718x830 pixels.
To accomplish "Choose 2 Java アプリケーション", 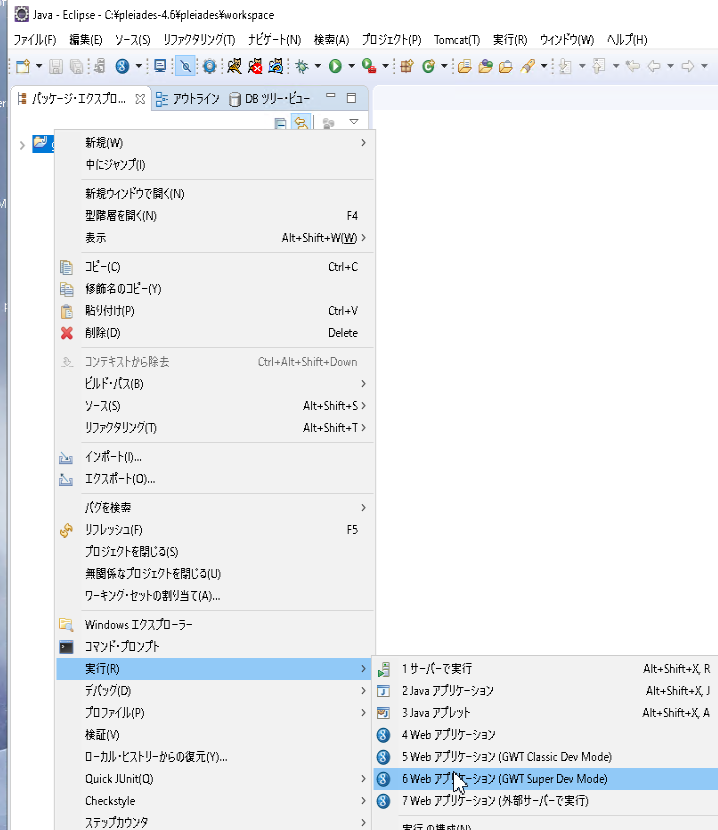I will click(x=545, y=691).
